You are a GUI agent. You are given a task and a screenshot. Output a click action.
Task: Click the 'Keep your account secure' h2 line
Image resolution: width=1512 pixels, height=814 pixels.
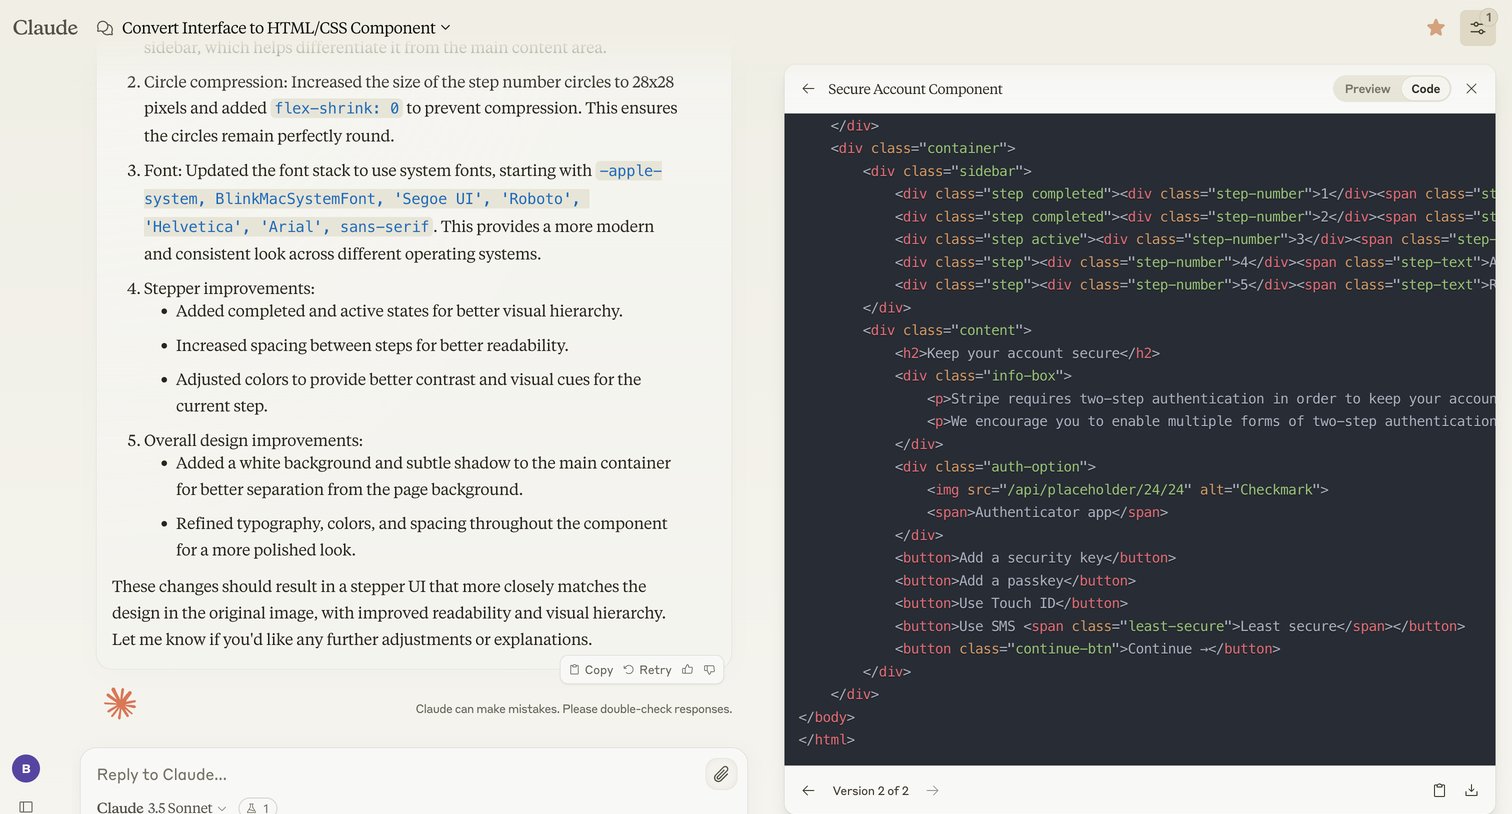point(1027,353)
